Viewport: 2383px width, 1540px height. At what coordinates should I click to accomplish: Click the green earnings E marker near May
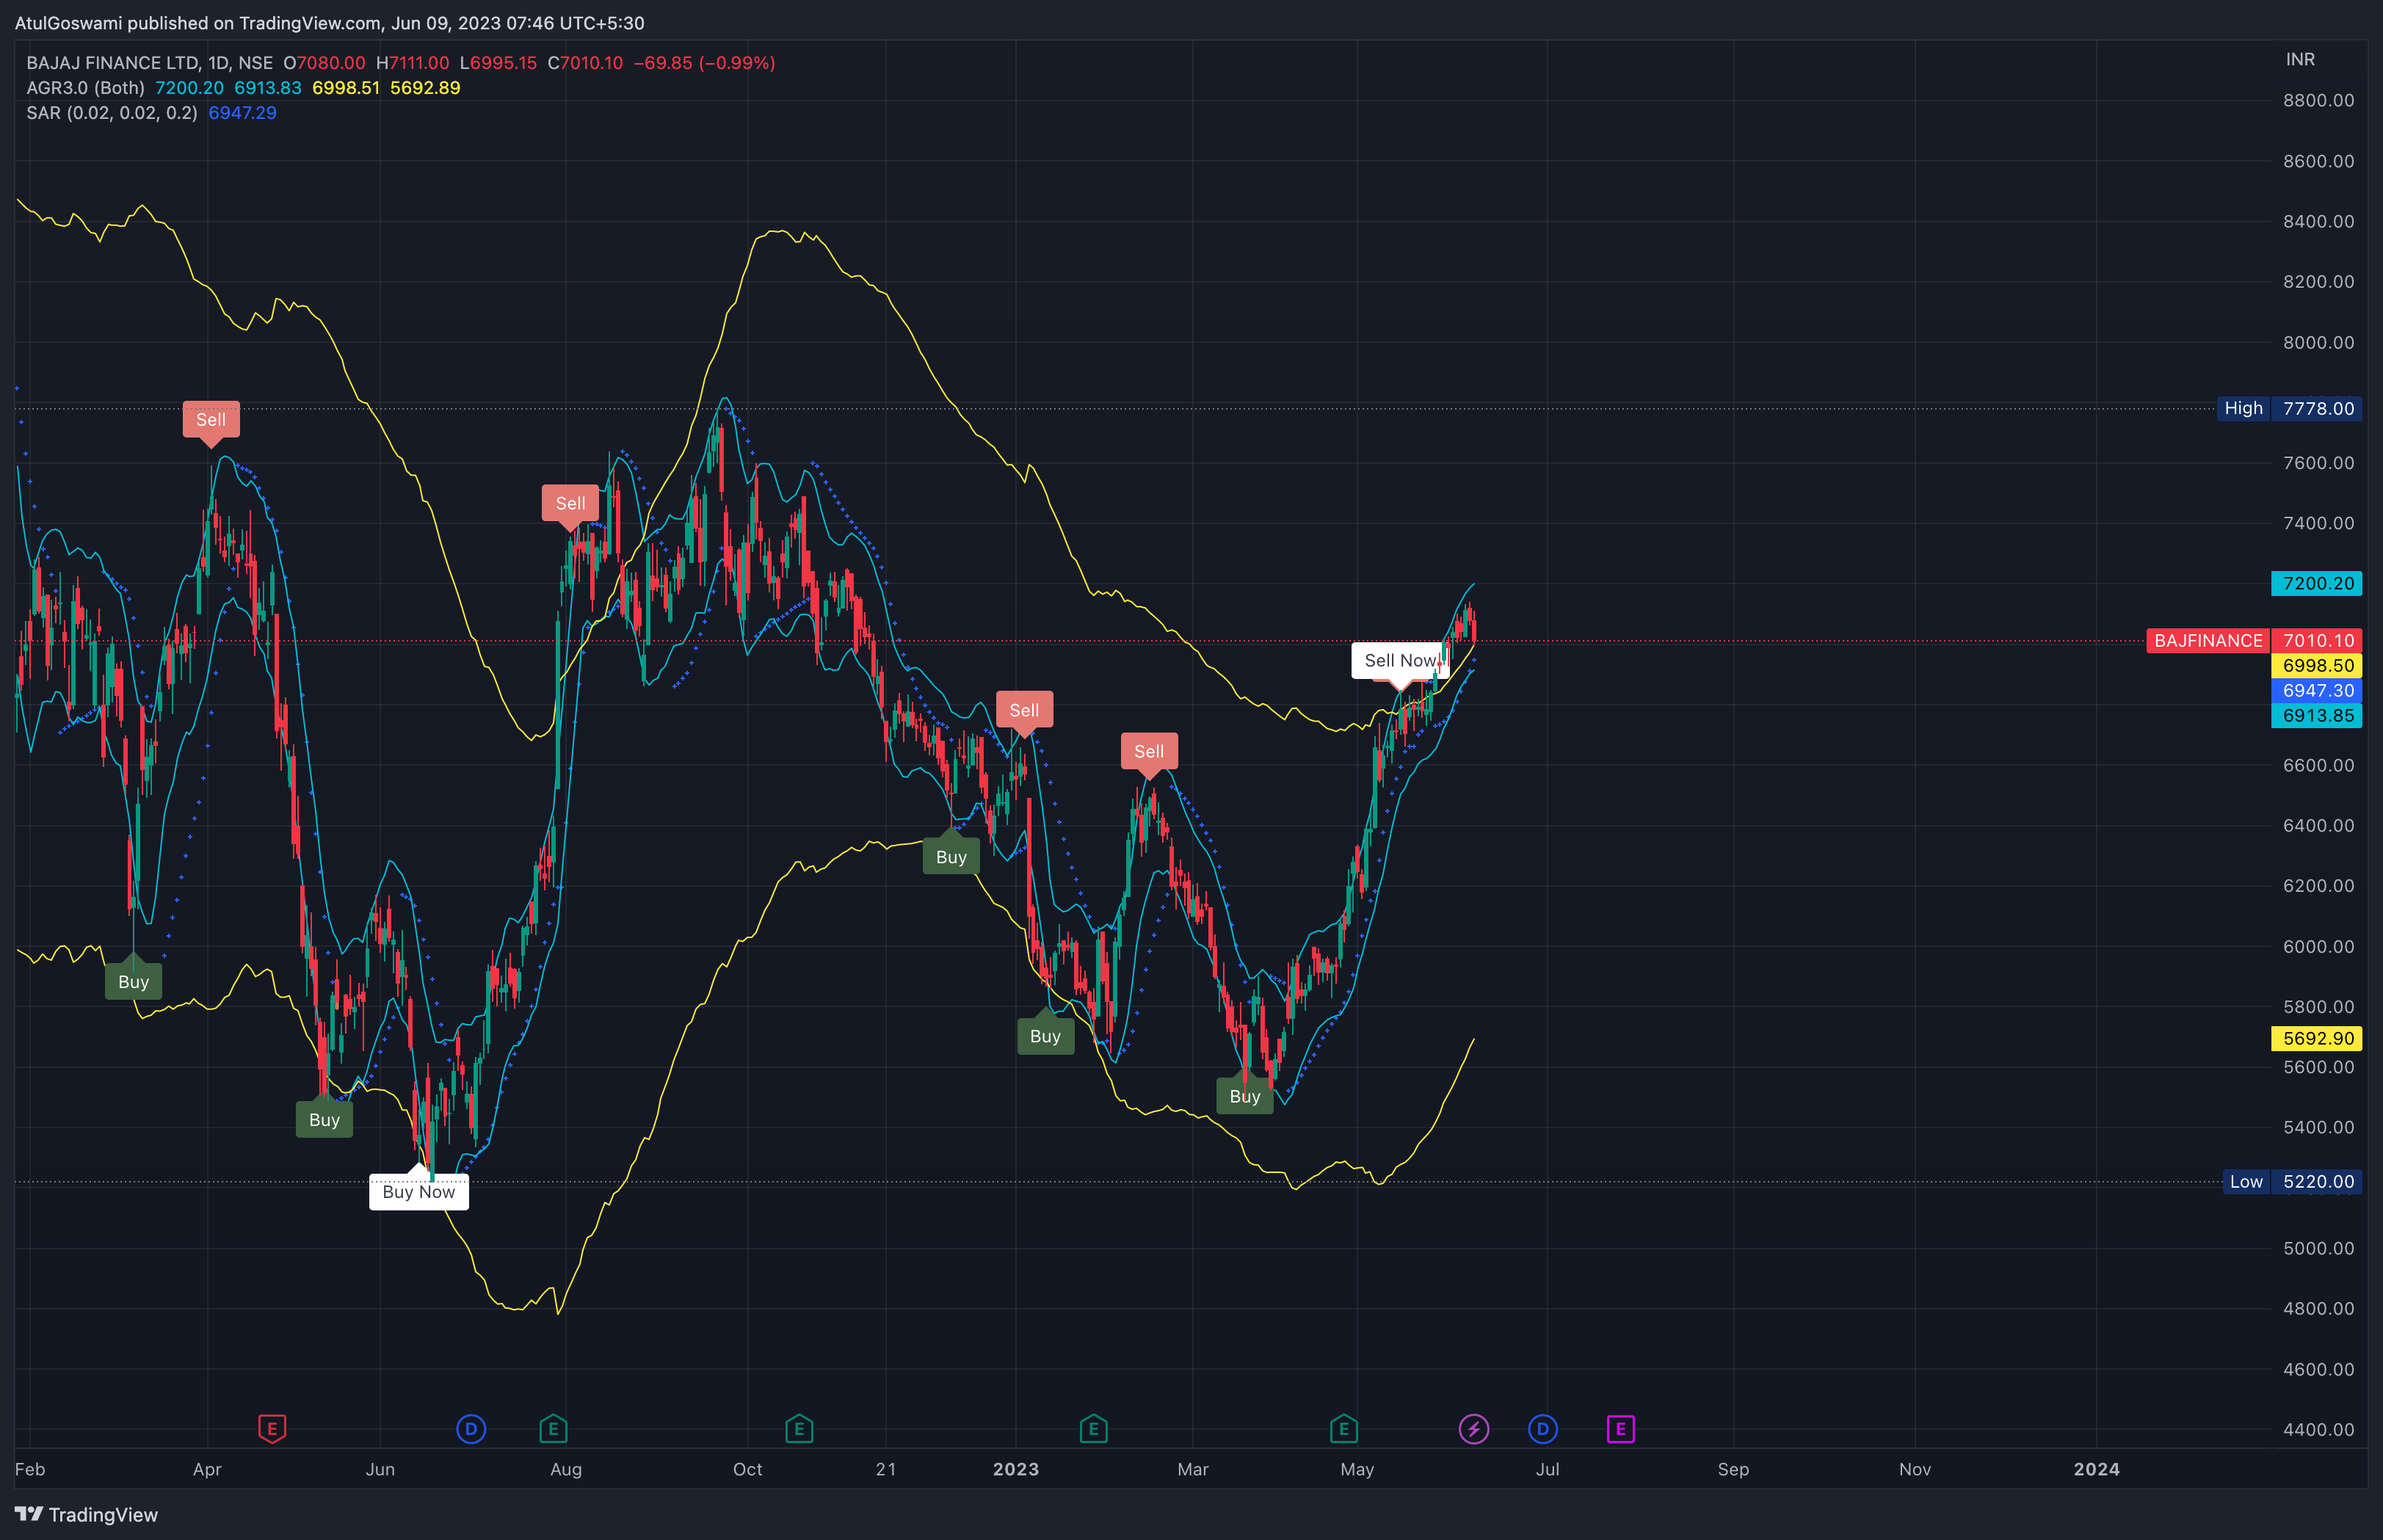[1343, 1429]
